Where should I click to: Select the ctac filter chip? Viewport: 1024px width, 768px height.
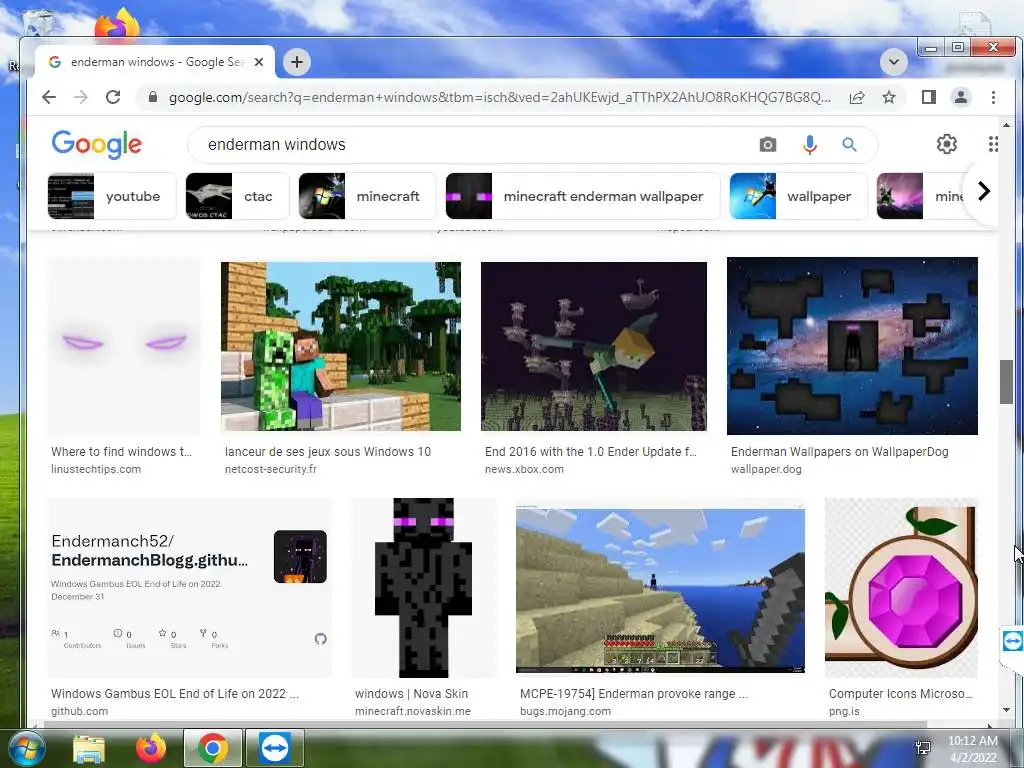(238, 196)
